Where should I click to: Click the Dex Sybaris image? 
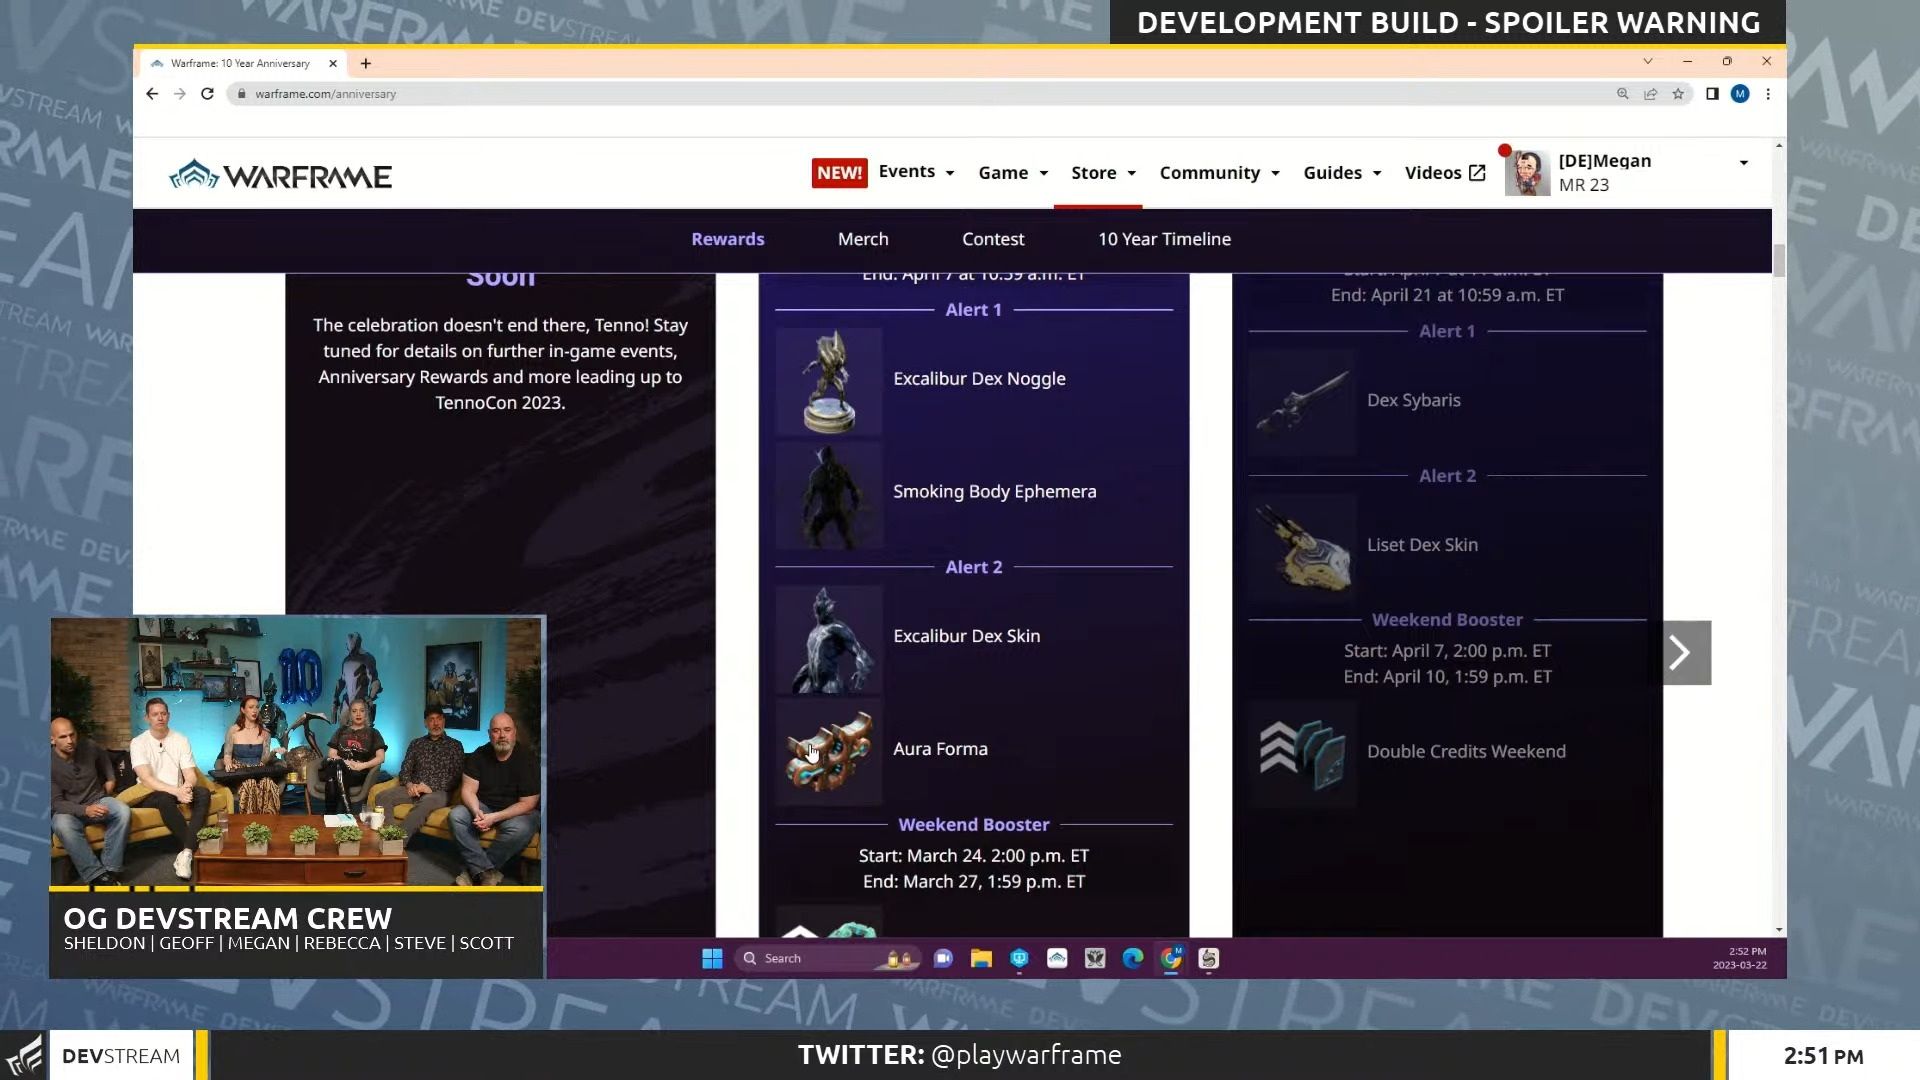pos(1302,403)
